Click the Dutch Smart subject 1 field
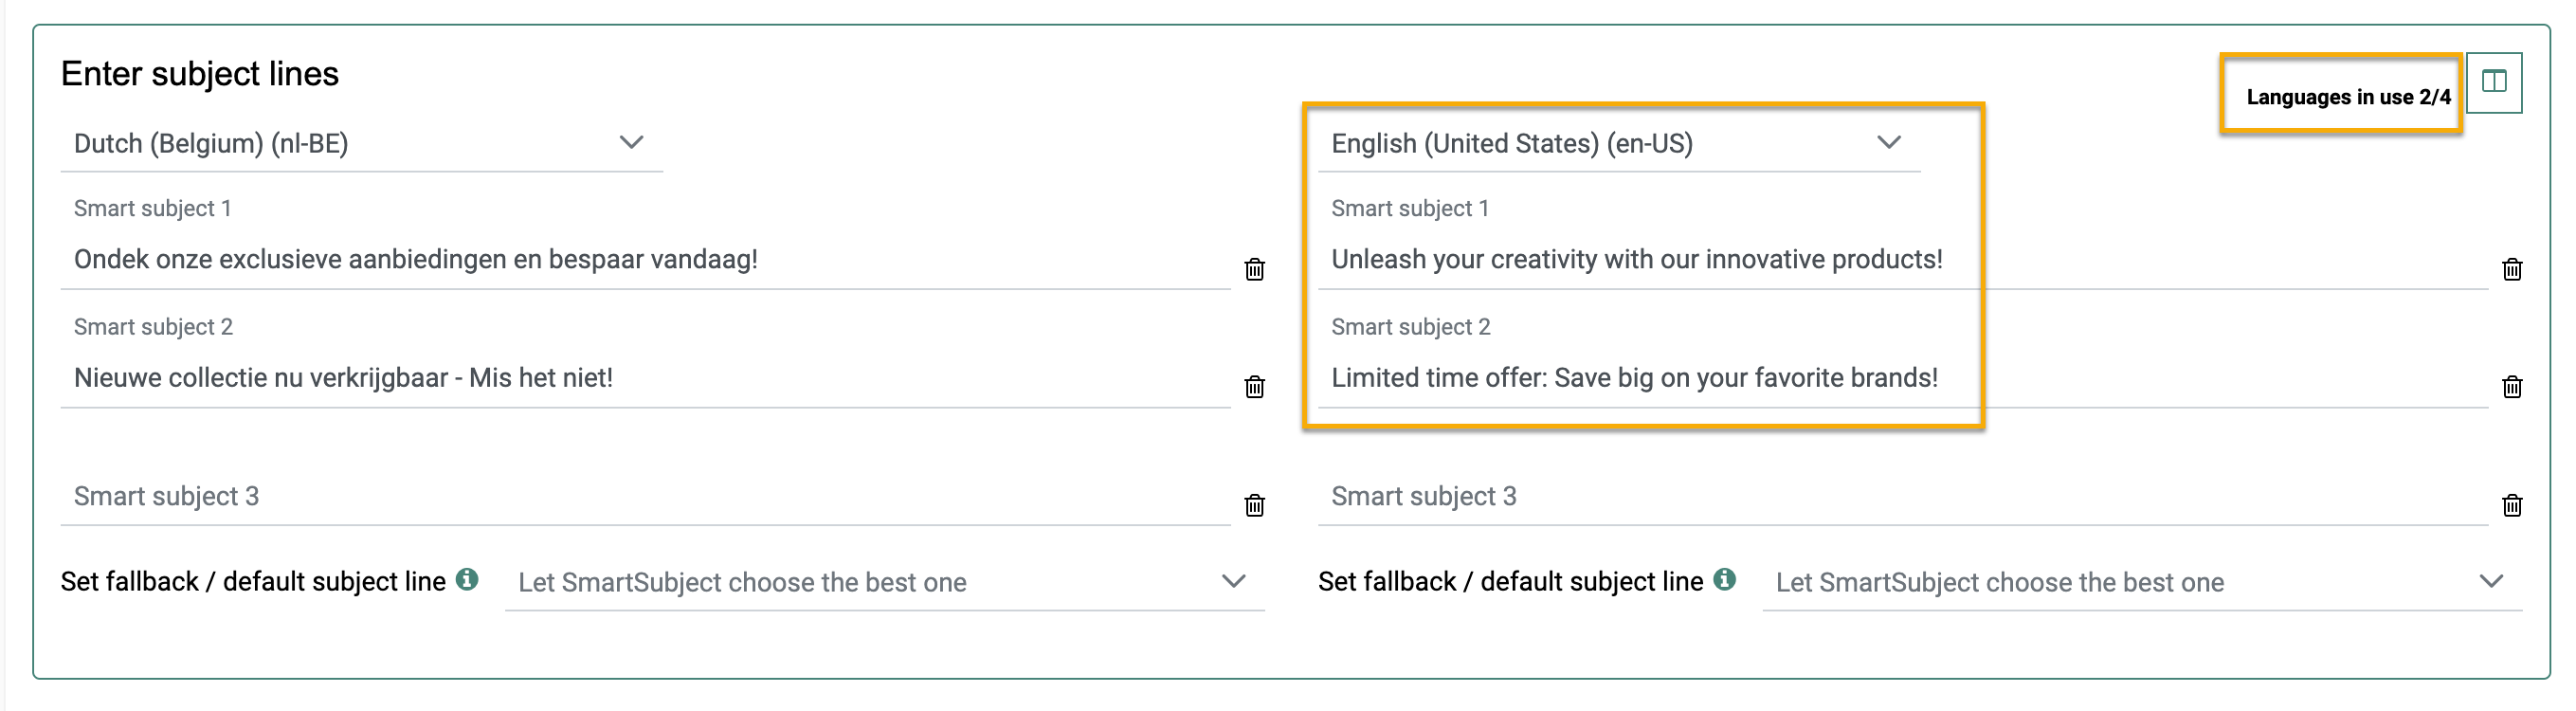 [645, 260]
